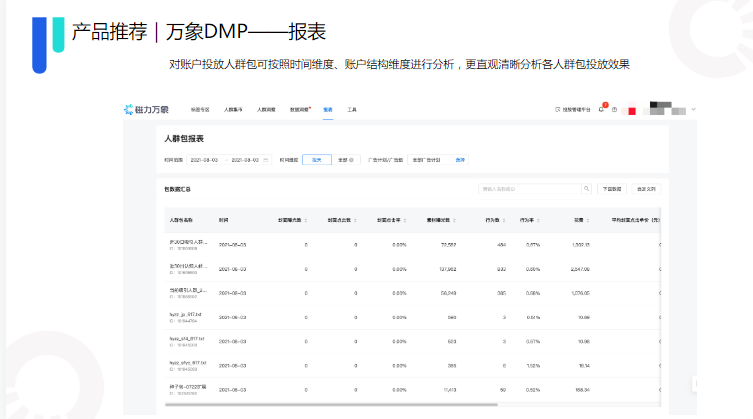753x419 pixels.
Task: Open the 工具 tab
Action: pyautogui.click(x=352, y=110)
